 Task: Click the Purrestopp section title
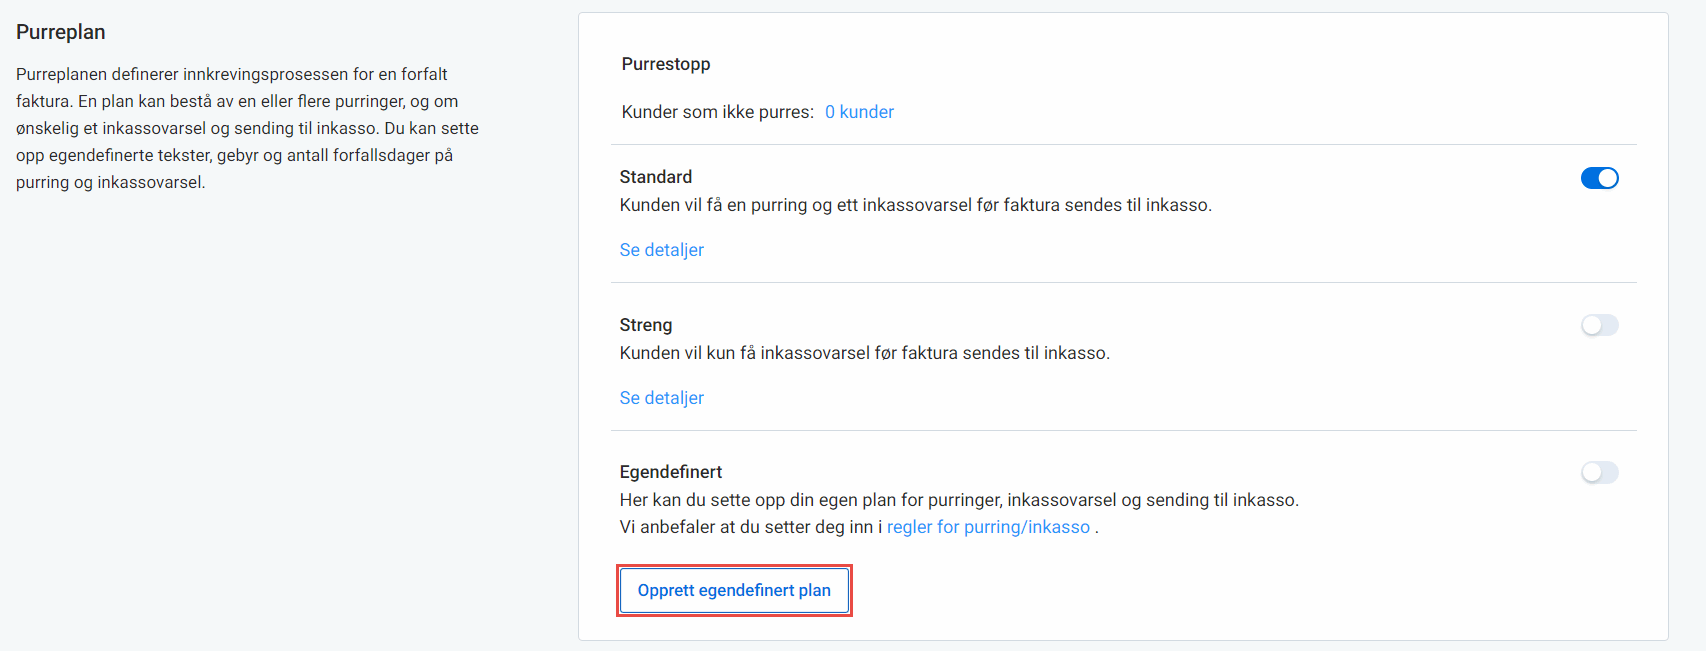point(666,64)
